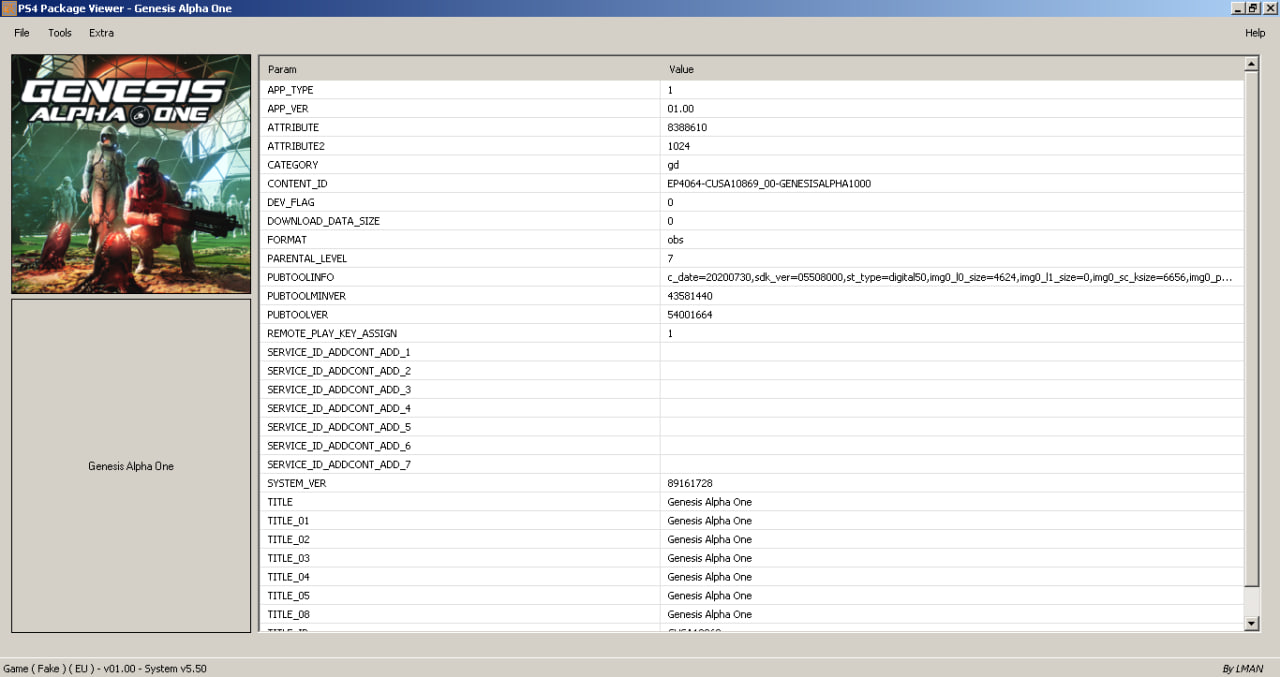
Task: Select the SERVICE_ID_ADDCONT_ADD_4 row
Action: coord(752,408)
